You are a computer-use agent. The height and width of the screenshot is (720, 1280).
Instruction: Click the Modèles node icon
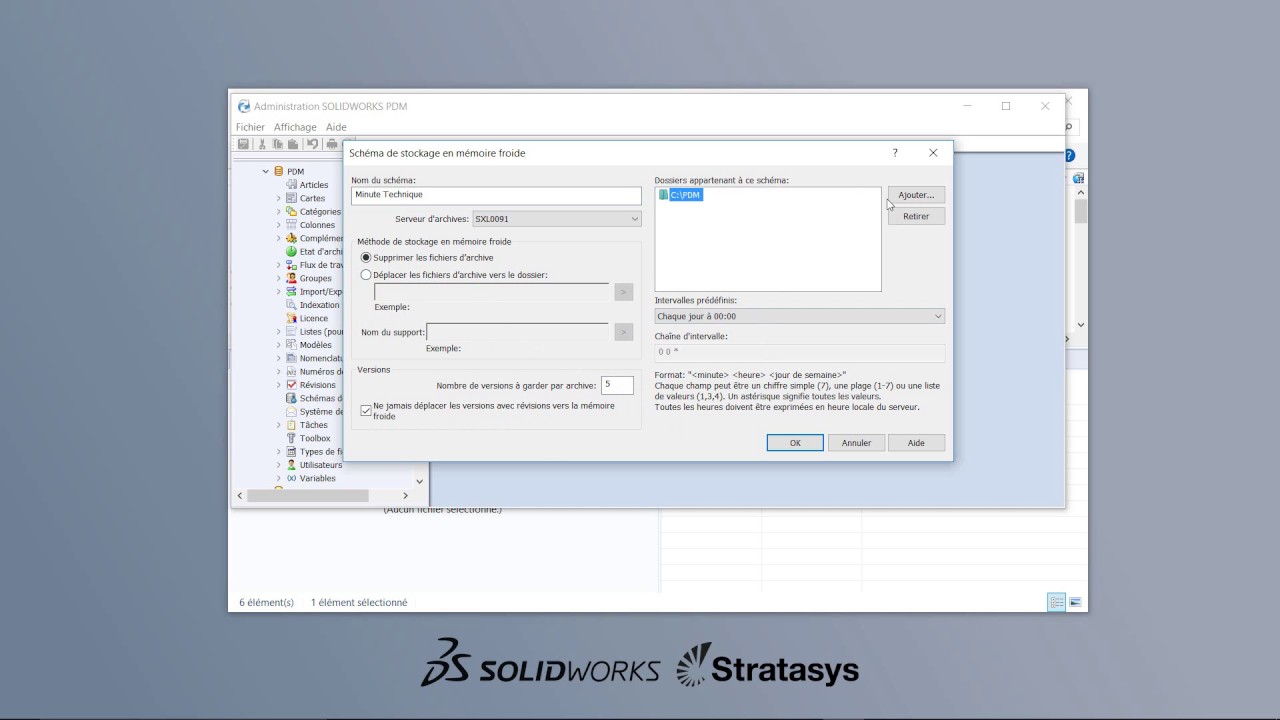coord(292,345)
